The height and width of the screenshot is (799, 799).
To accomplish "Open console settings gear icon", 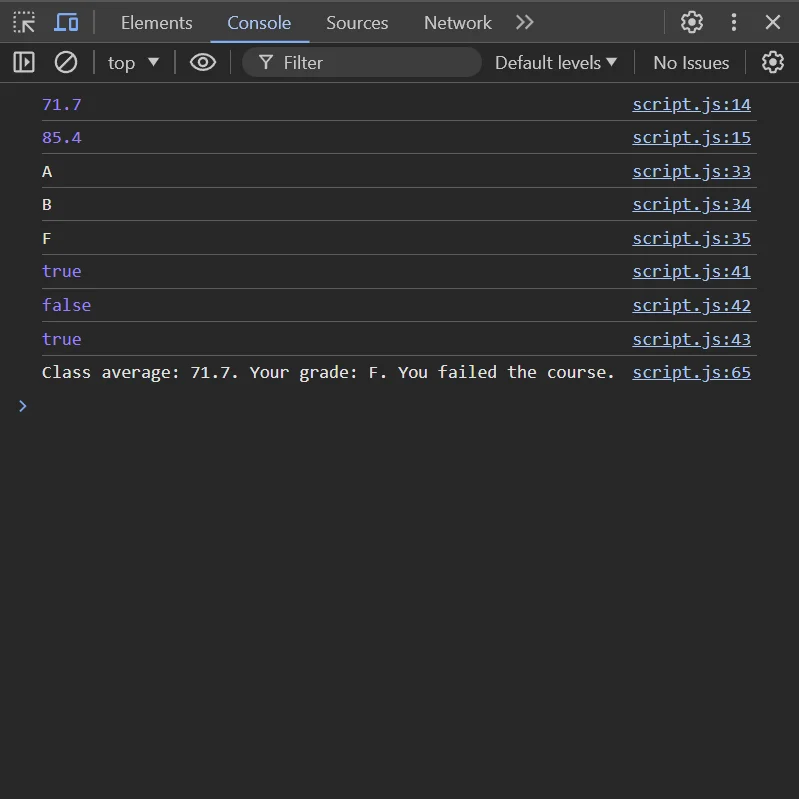I will tap(773, 63).
